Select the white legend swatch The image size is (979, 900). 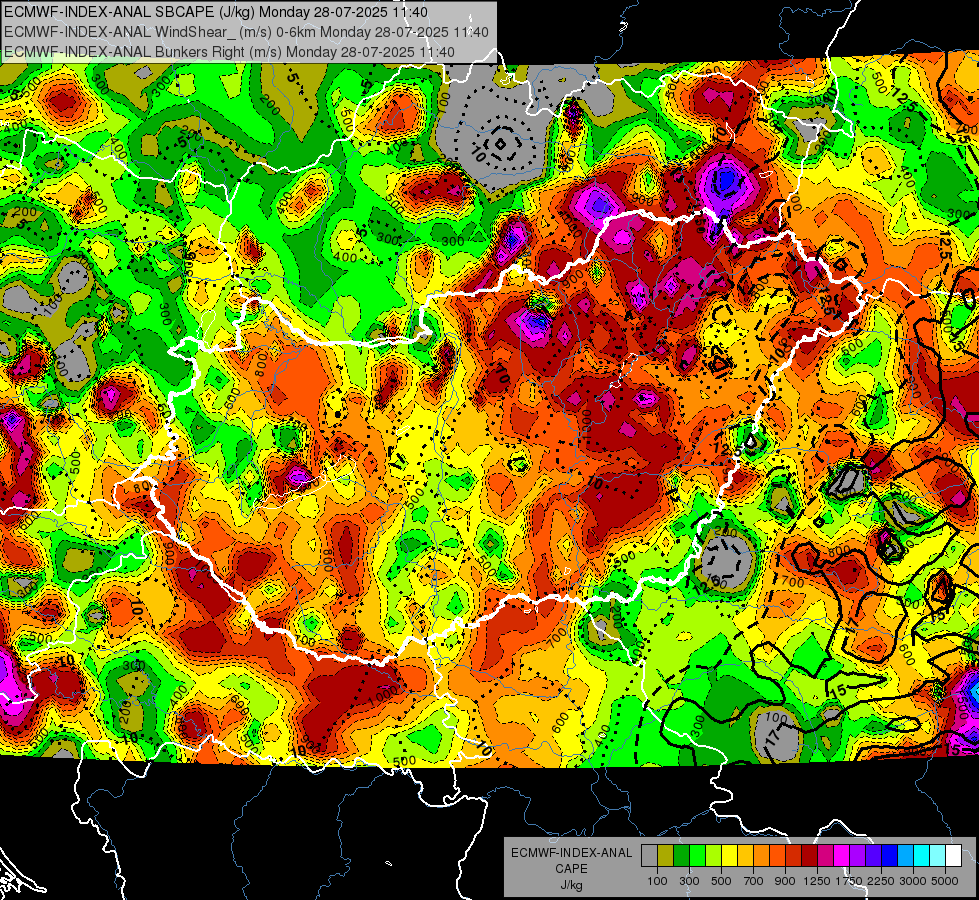(x=954, y=856)
